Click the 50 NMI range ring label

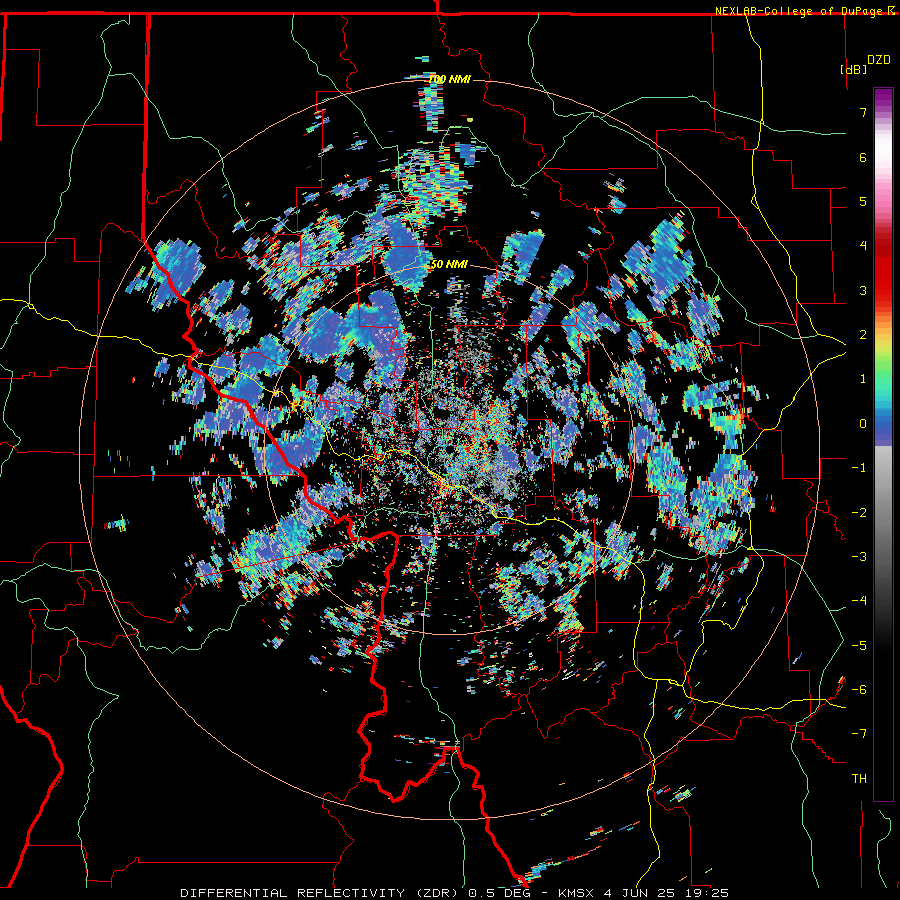[x=449, y=265]
